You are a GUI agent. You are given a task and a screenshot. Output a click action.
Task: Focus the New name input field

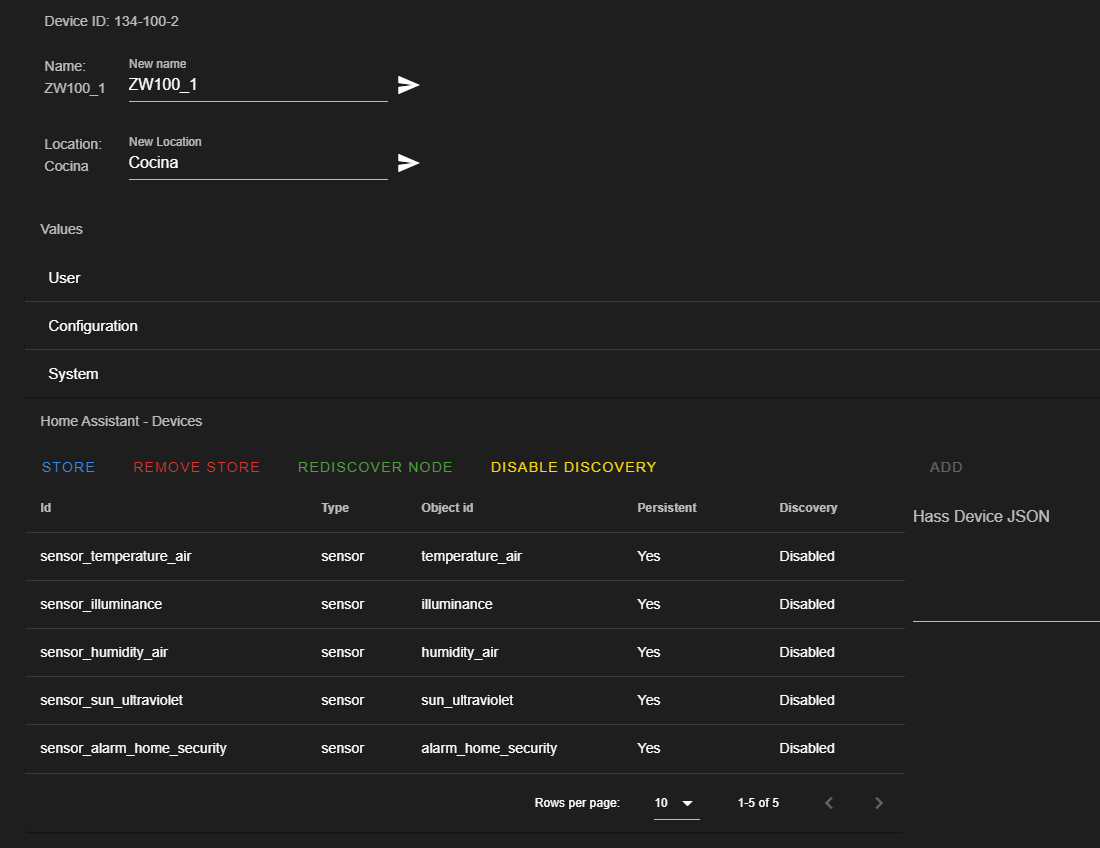point(257,85)
